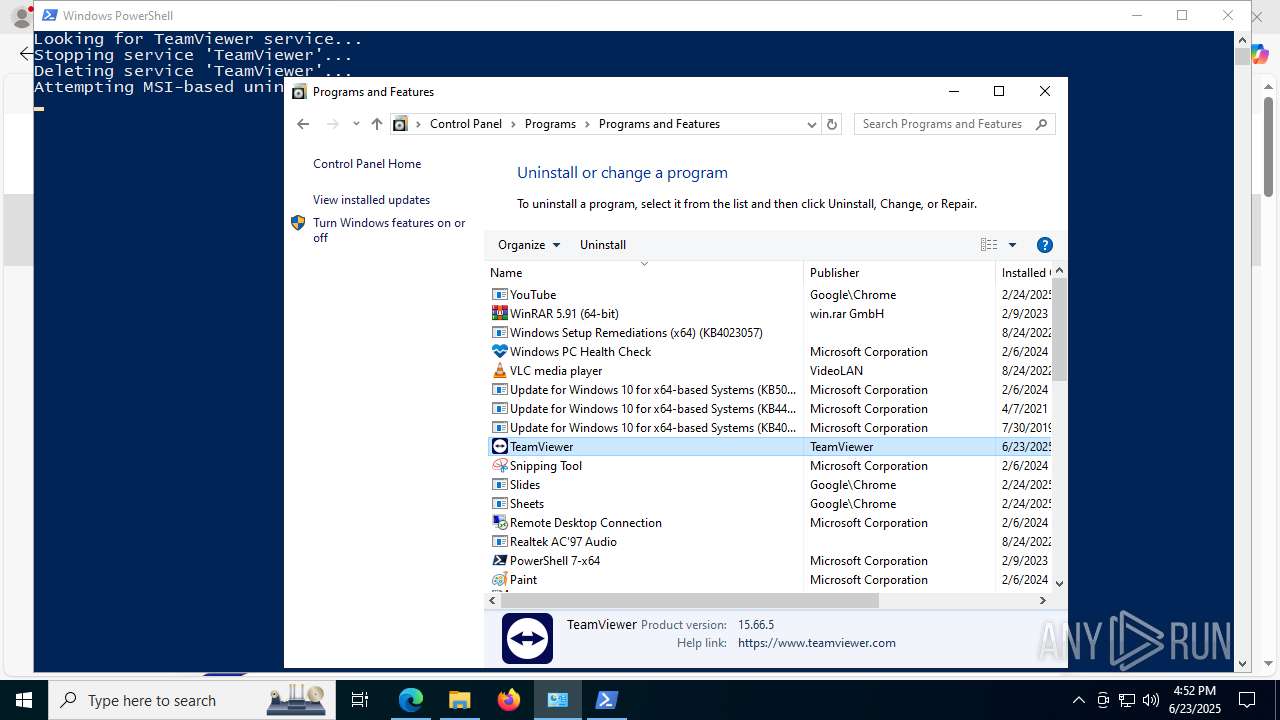This screenshot has height=720, width=1280.
Task: Sort by the Name column header
Action: 645,273
